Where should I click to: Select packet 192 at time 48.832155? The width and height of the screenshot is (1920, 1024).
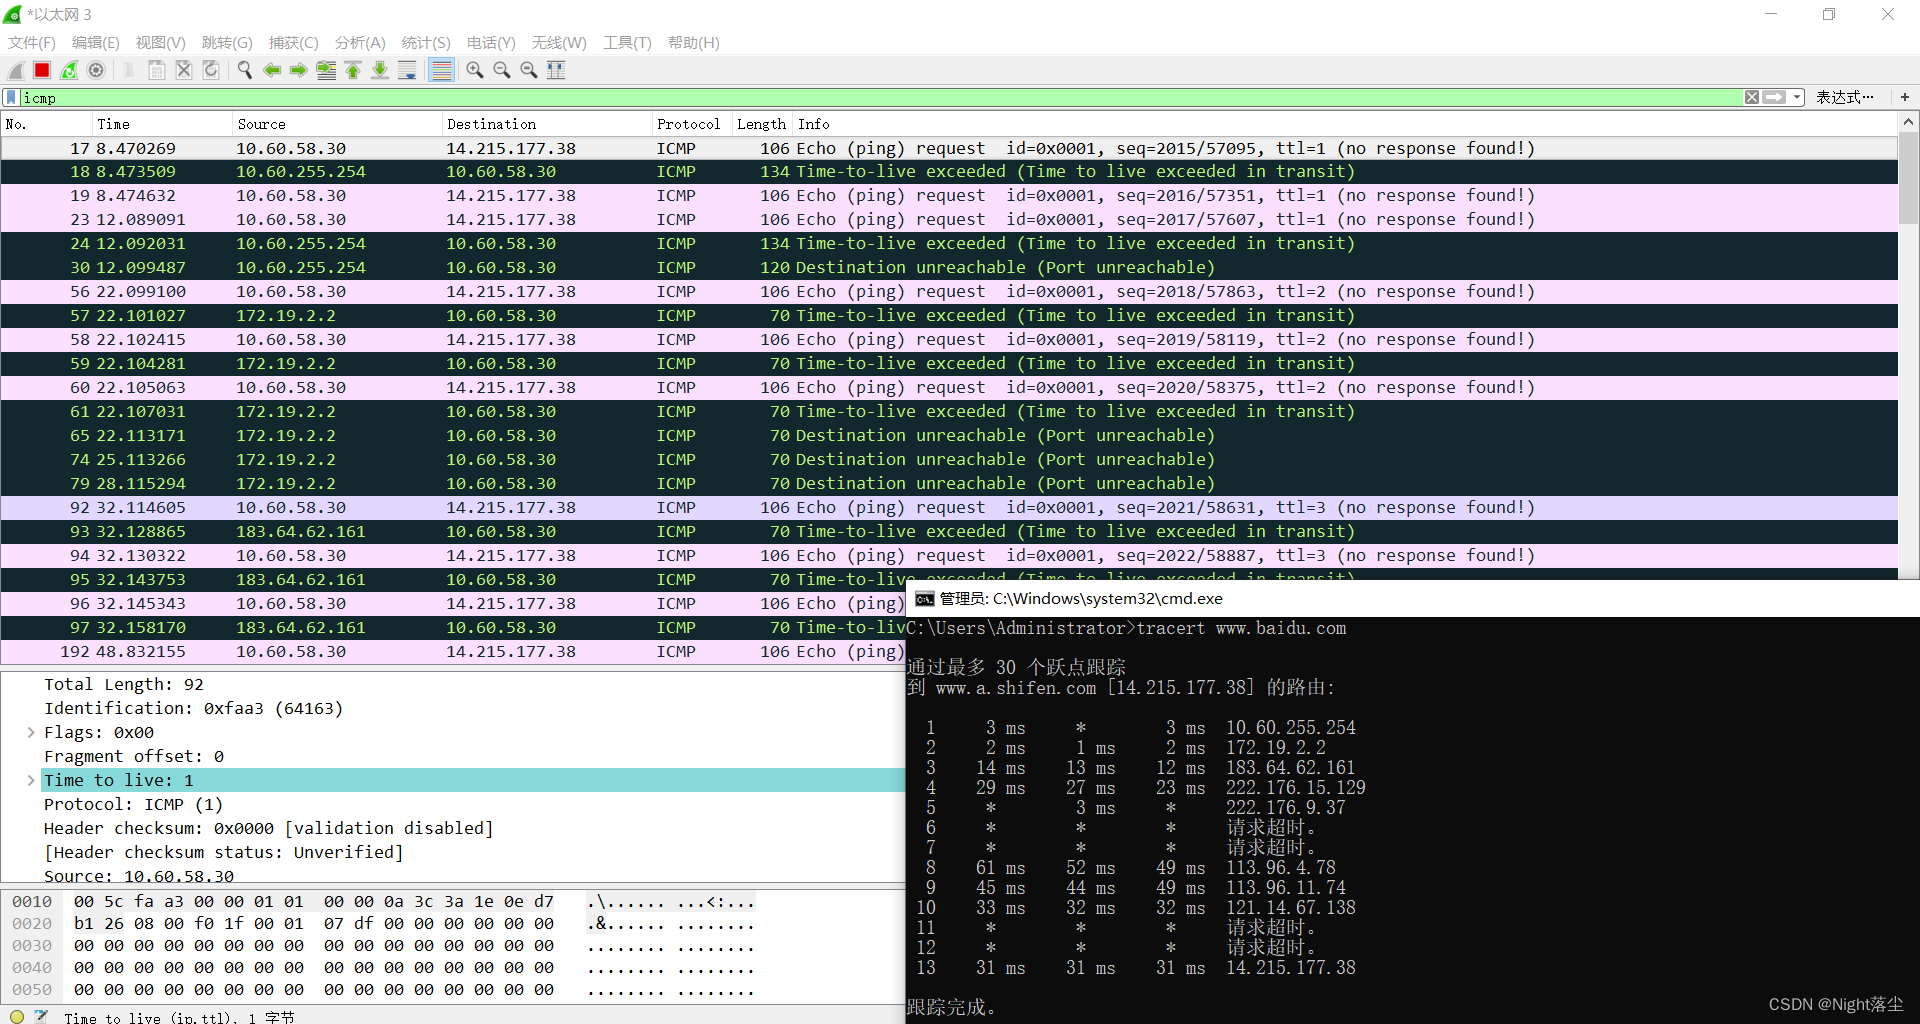pos(453,652)
